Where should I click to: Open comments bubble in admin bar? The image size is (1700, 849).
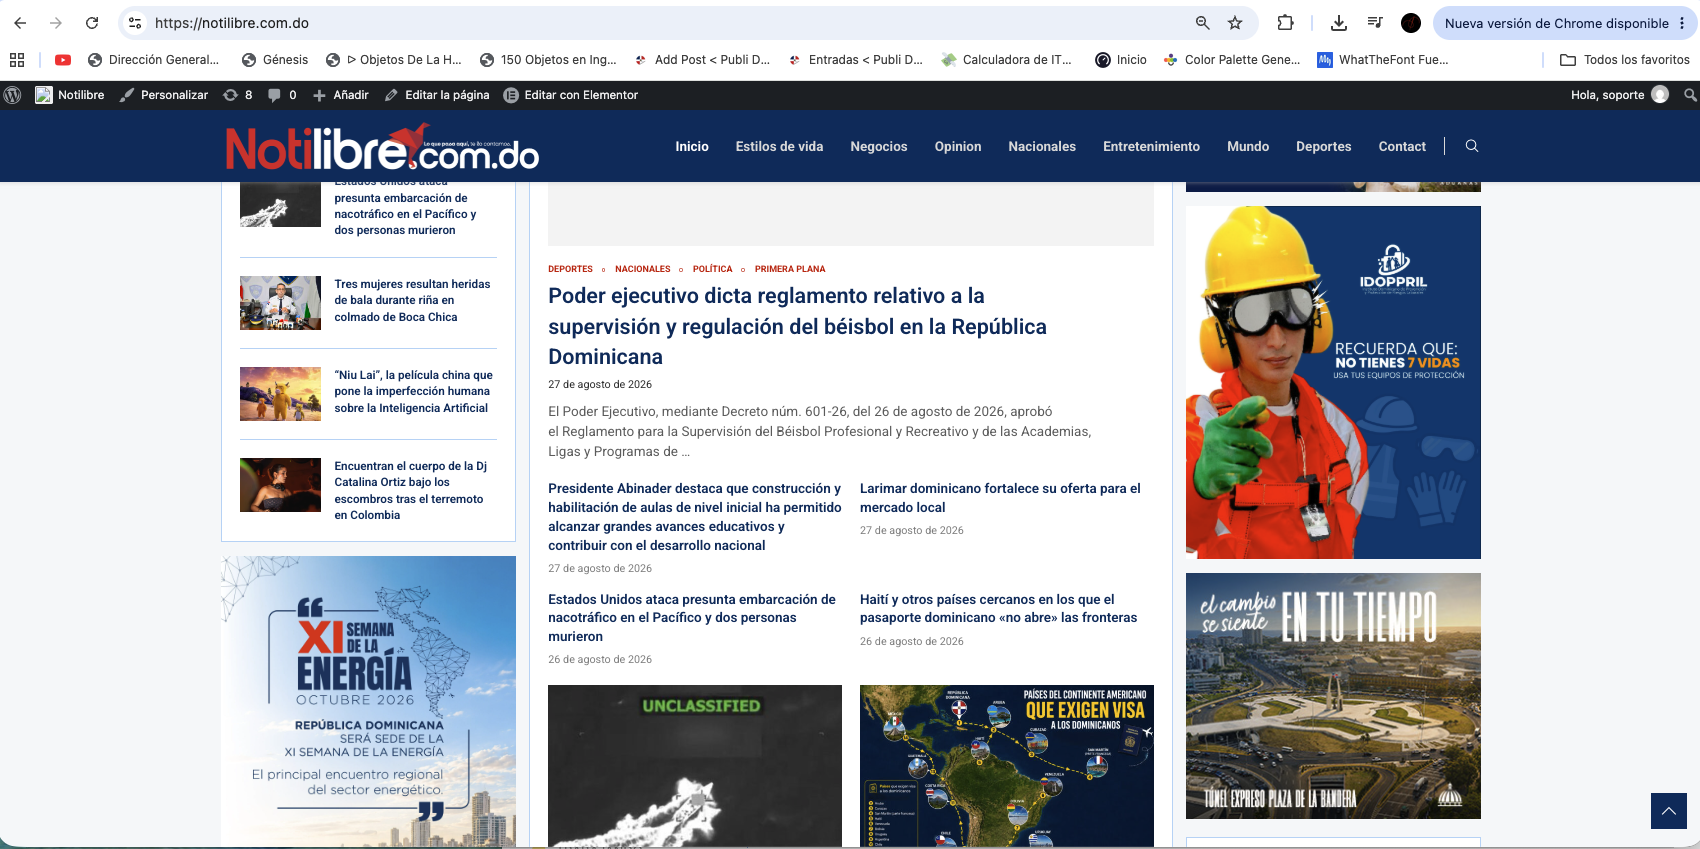click(282, 95)
